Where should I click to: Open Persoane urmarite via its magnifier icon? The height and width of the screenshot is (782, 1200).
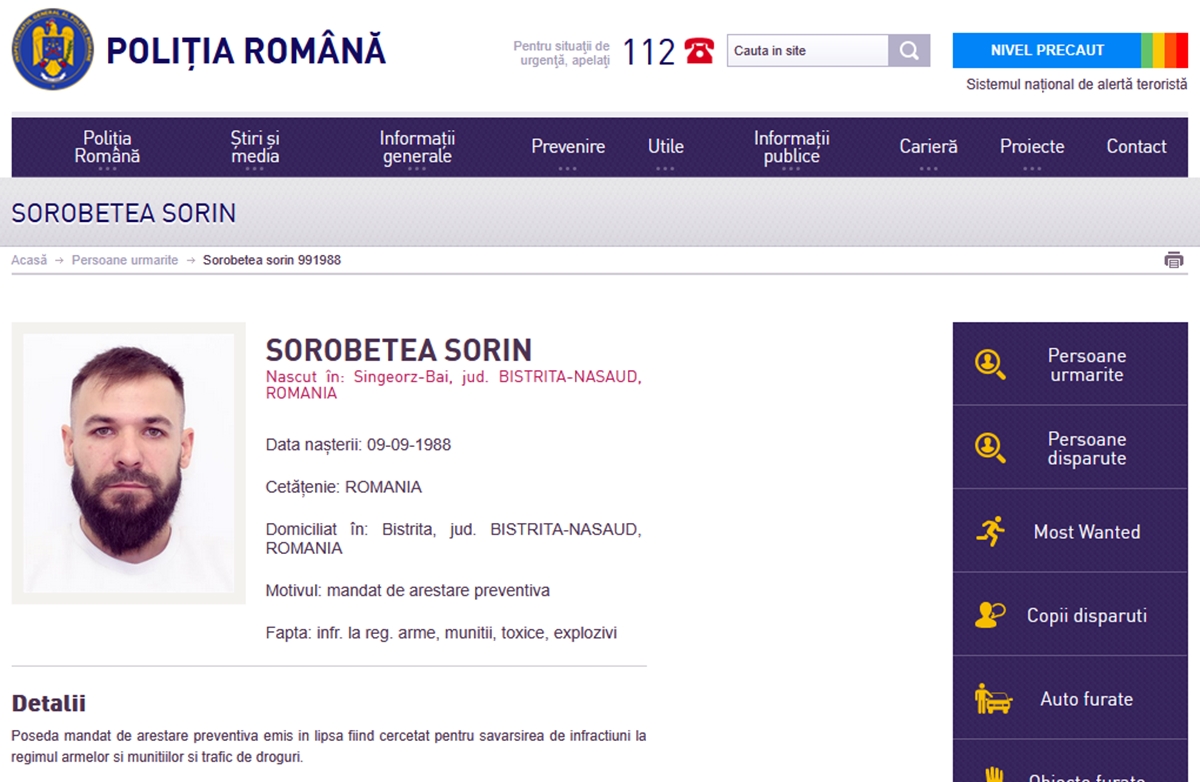(x=990, y=364)
